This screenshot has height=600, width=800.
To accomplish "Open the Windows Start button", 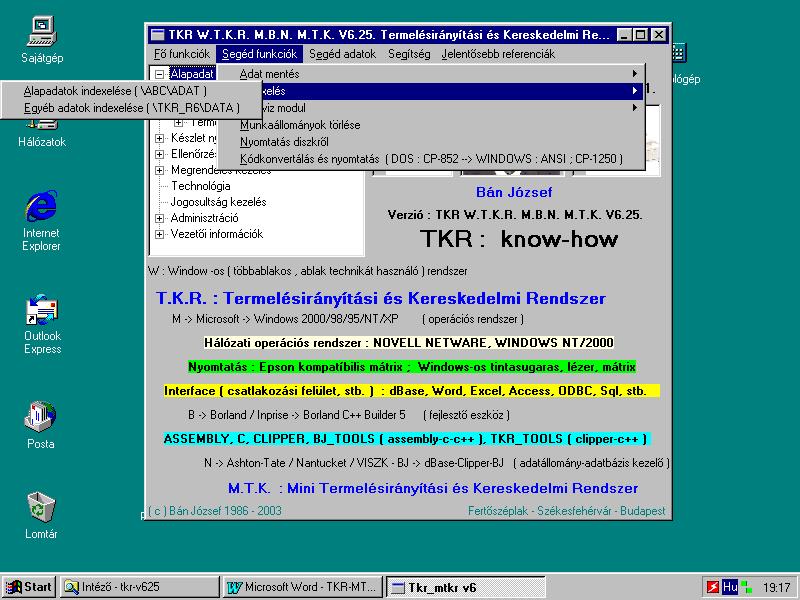I will (29, 587).
